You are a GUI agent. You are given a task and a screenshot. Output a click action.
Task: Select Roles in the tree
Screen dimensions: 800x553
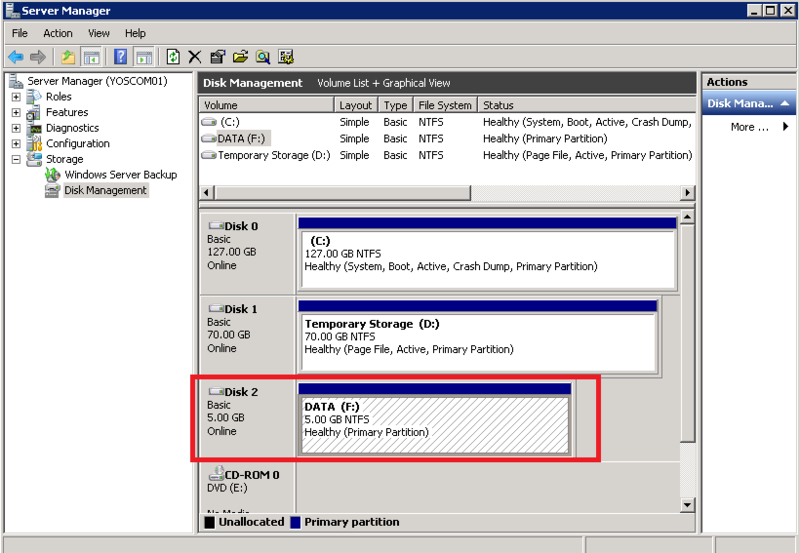pyautogui.click(x=59, y=97)
